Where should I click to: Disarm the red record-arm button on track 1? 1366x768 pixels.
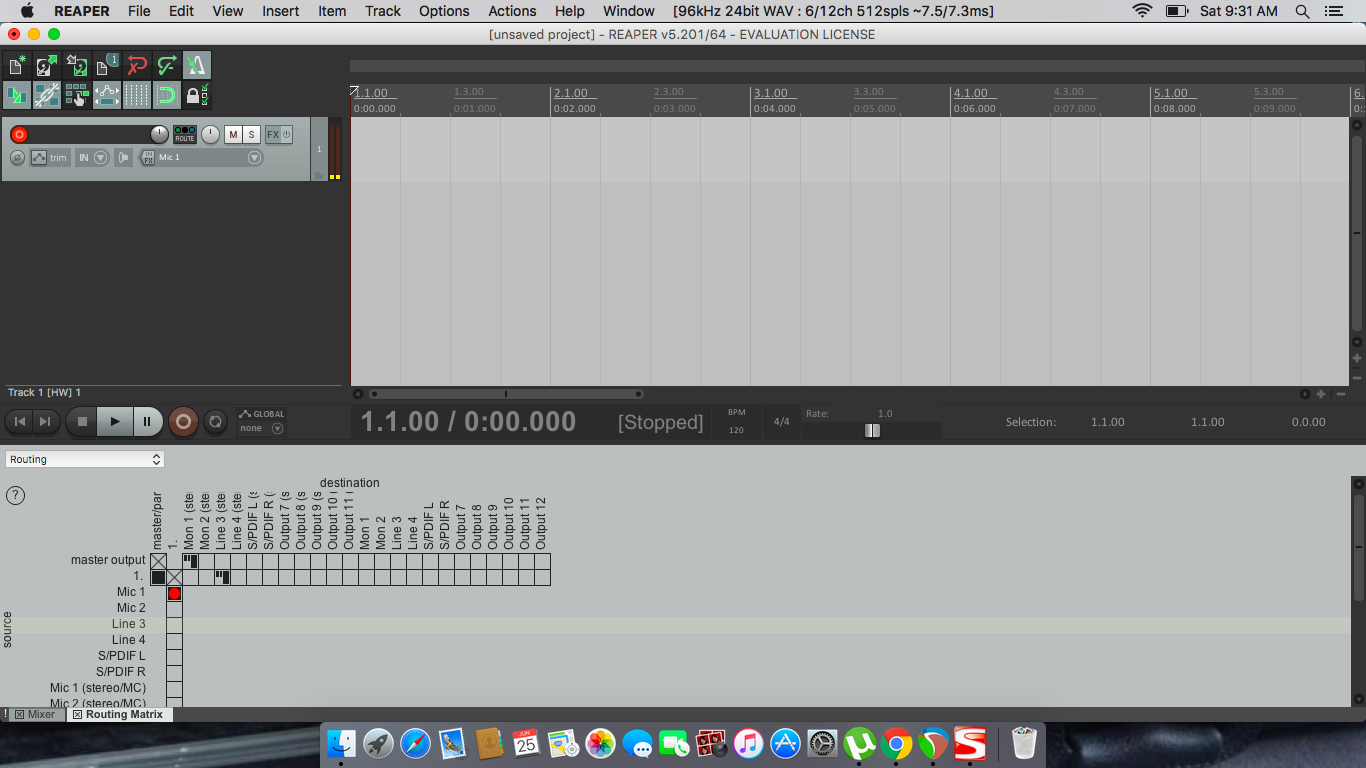click(x=19, y=135)
